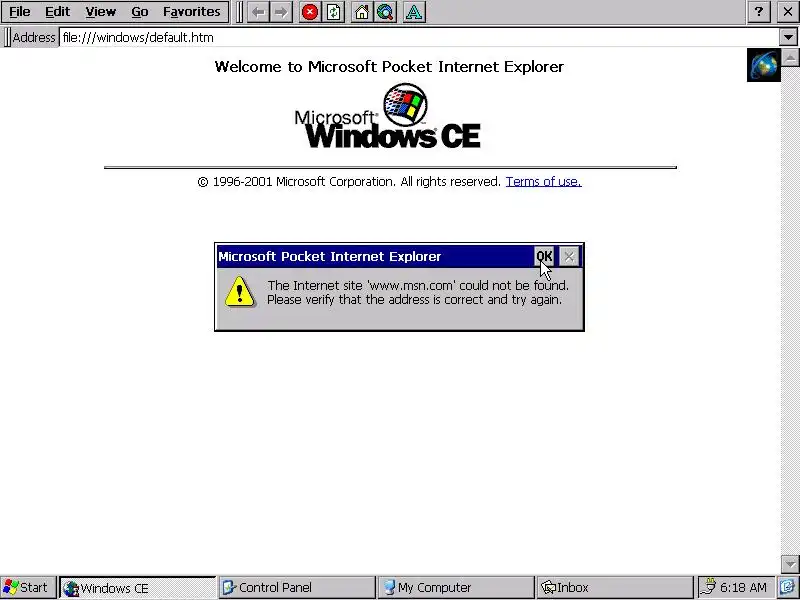Open the File menu
Viewport: 800px width, 600px height.
click(x=20, y=12)
